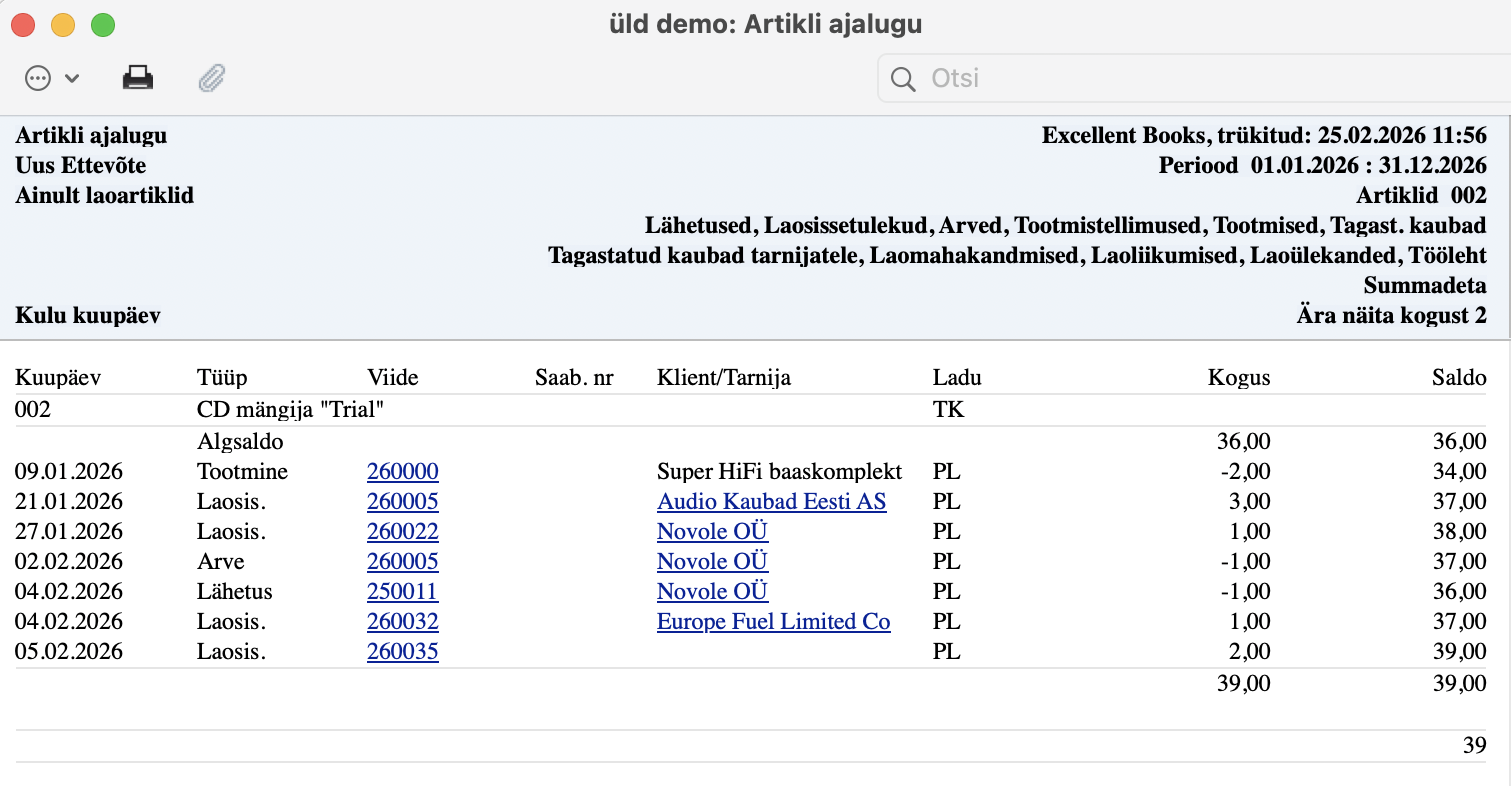Open Novole OÜ on the Arve row
The width and height of the screenshot is (1511, 786).
(712, 562)
